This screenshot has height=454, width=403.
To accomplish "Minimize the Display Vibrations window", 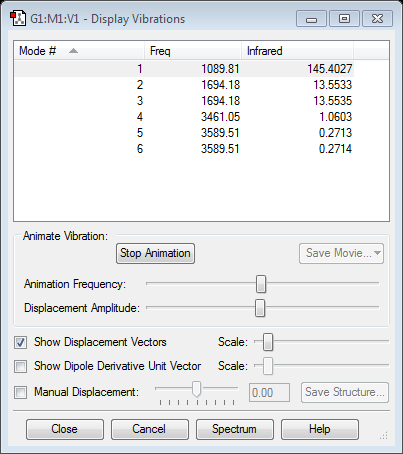I will [311, 19].
